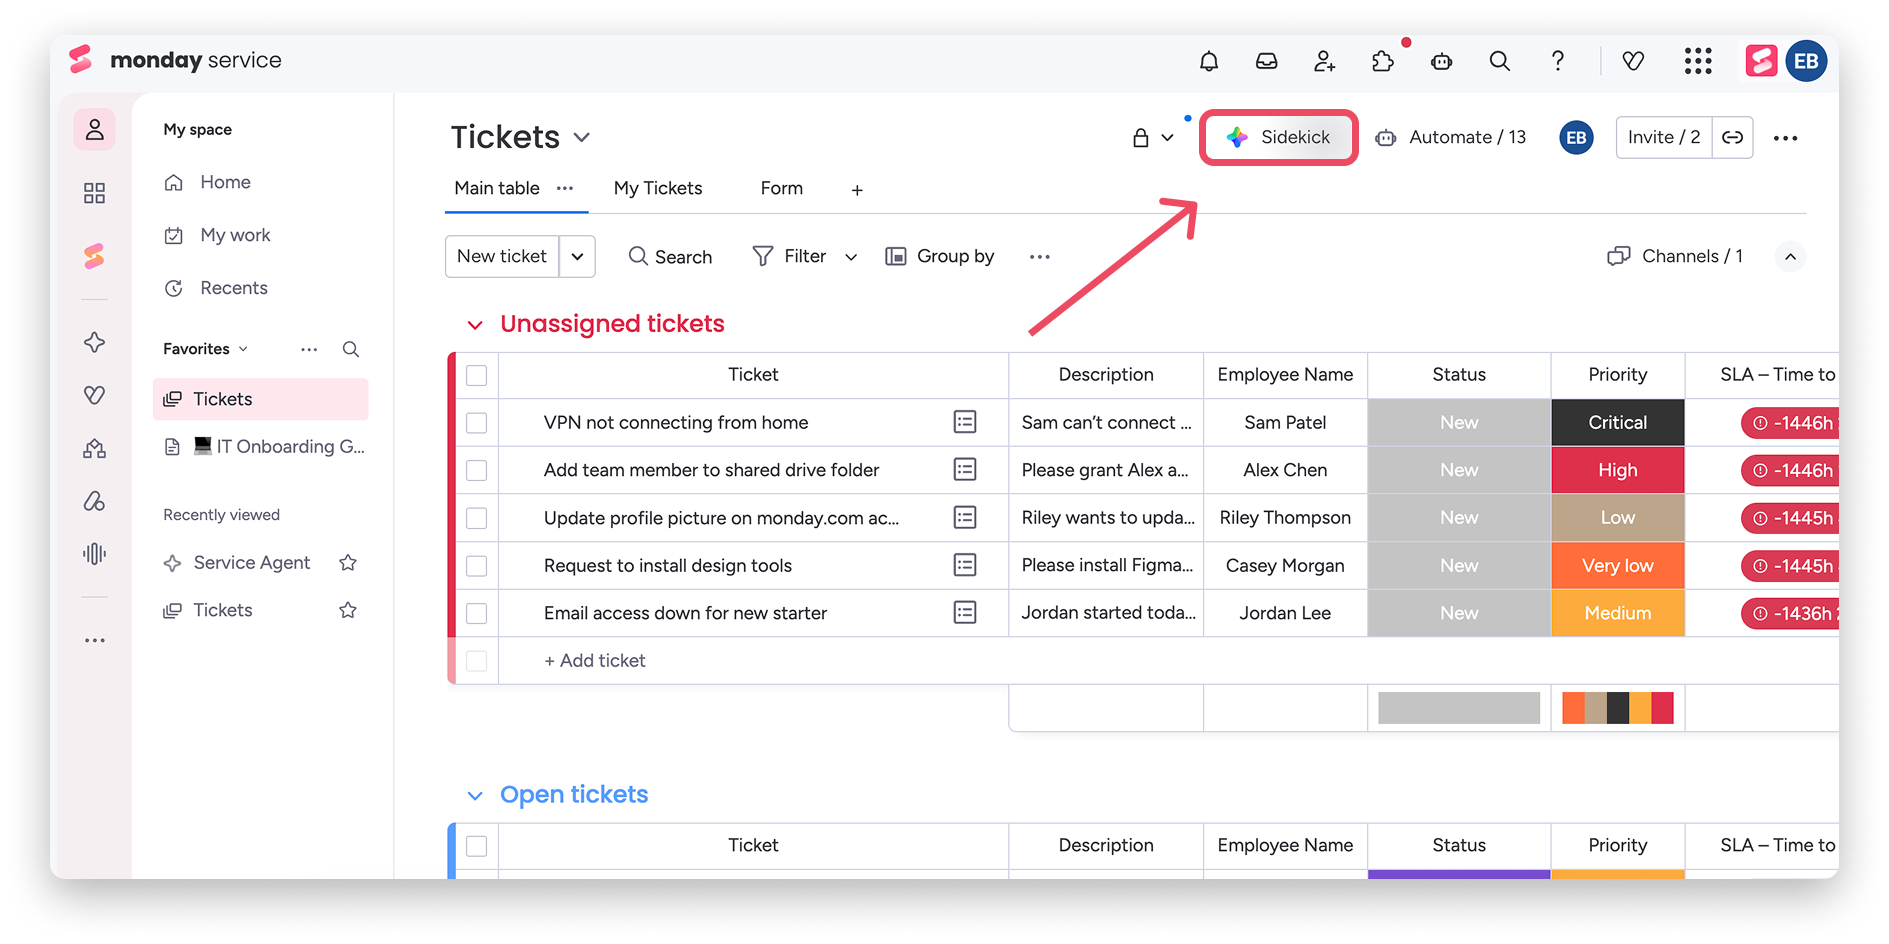Image resolution: width=1889 pixels, height=944 pixels.
Task: Open the help question mark
Action: [x=1558, y=62]
